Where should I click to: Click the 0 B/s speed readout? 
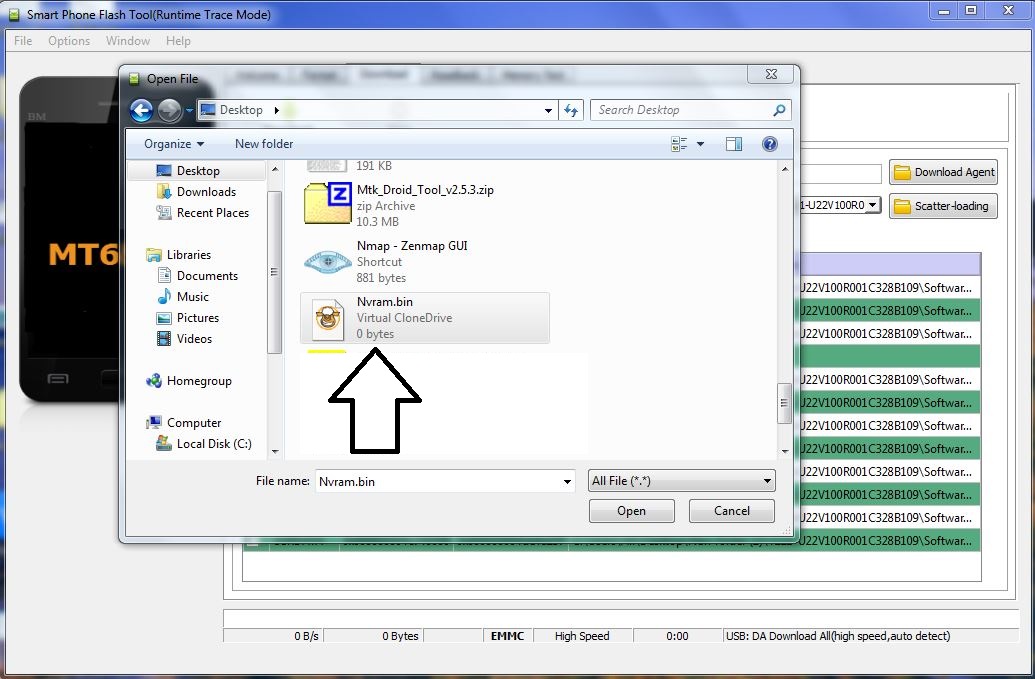[306, 636]
